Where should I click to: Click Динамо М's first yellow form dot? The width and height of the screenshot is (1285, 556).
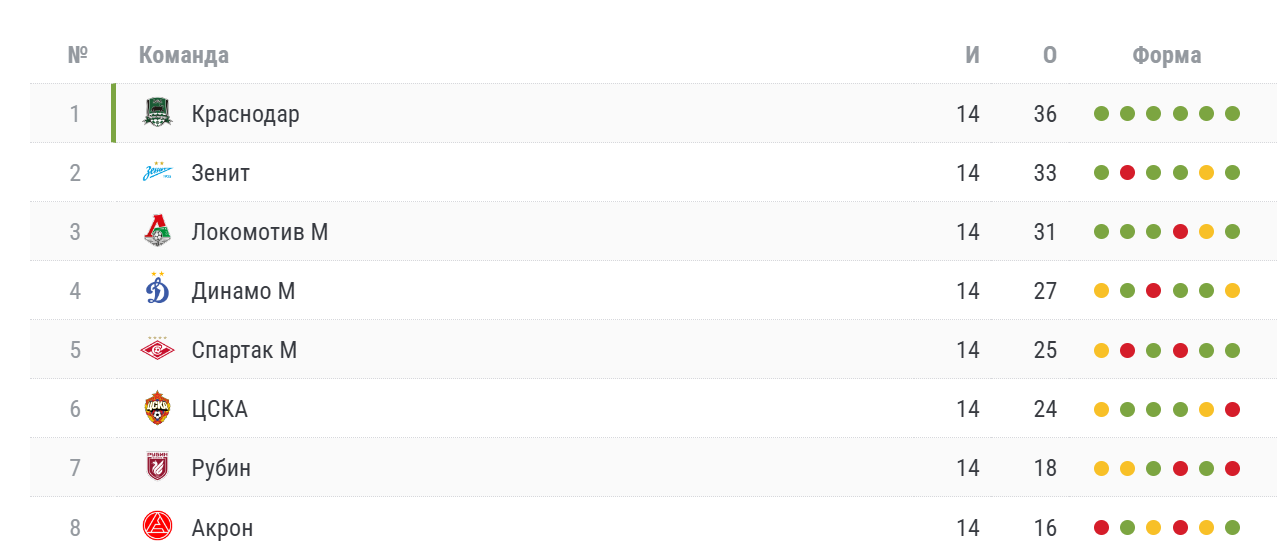pyautogui.click(x=1101, y=291)
